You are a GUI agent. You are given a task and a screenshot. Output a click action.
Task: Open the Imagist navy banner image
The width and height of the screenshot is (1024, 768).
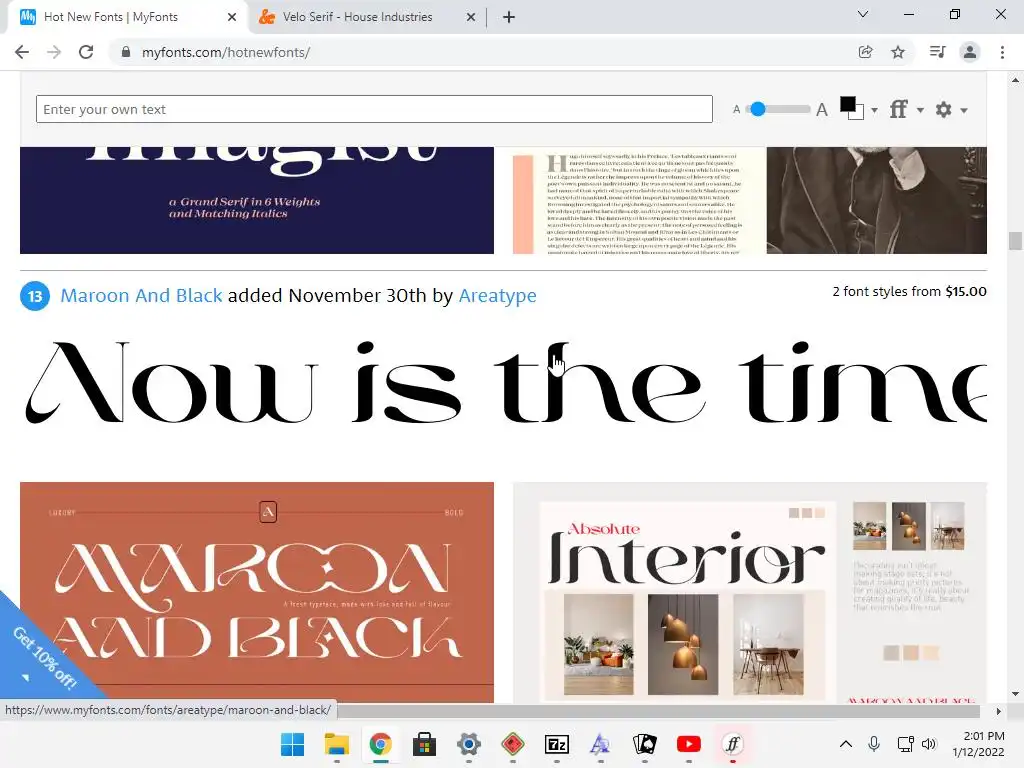pos(257,200)
